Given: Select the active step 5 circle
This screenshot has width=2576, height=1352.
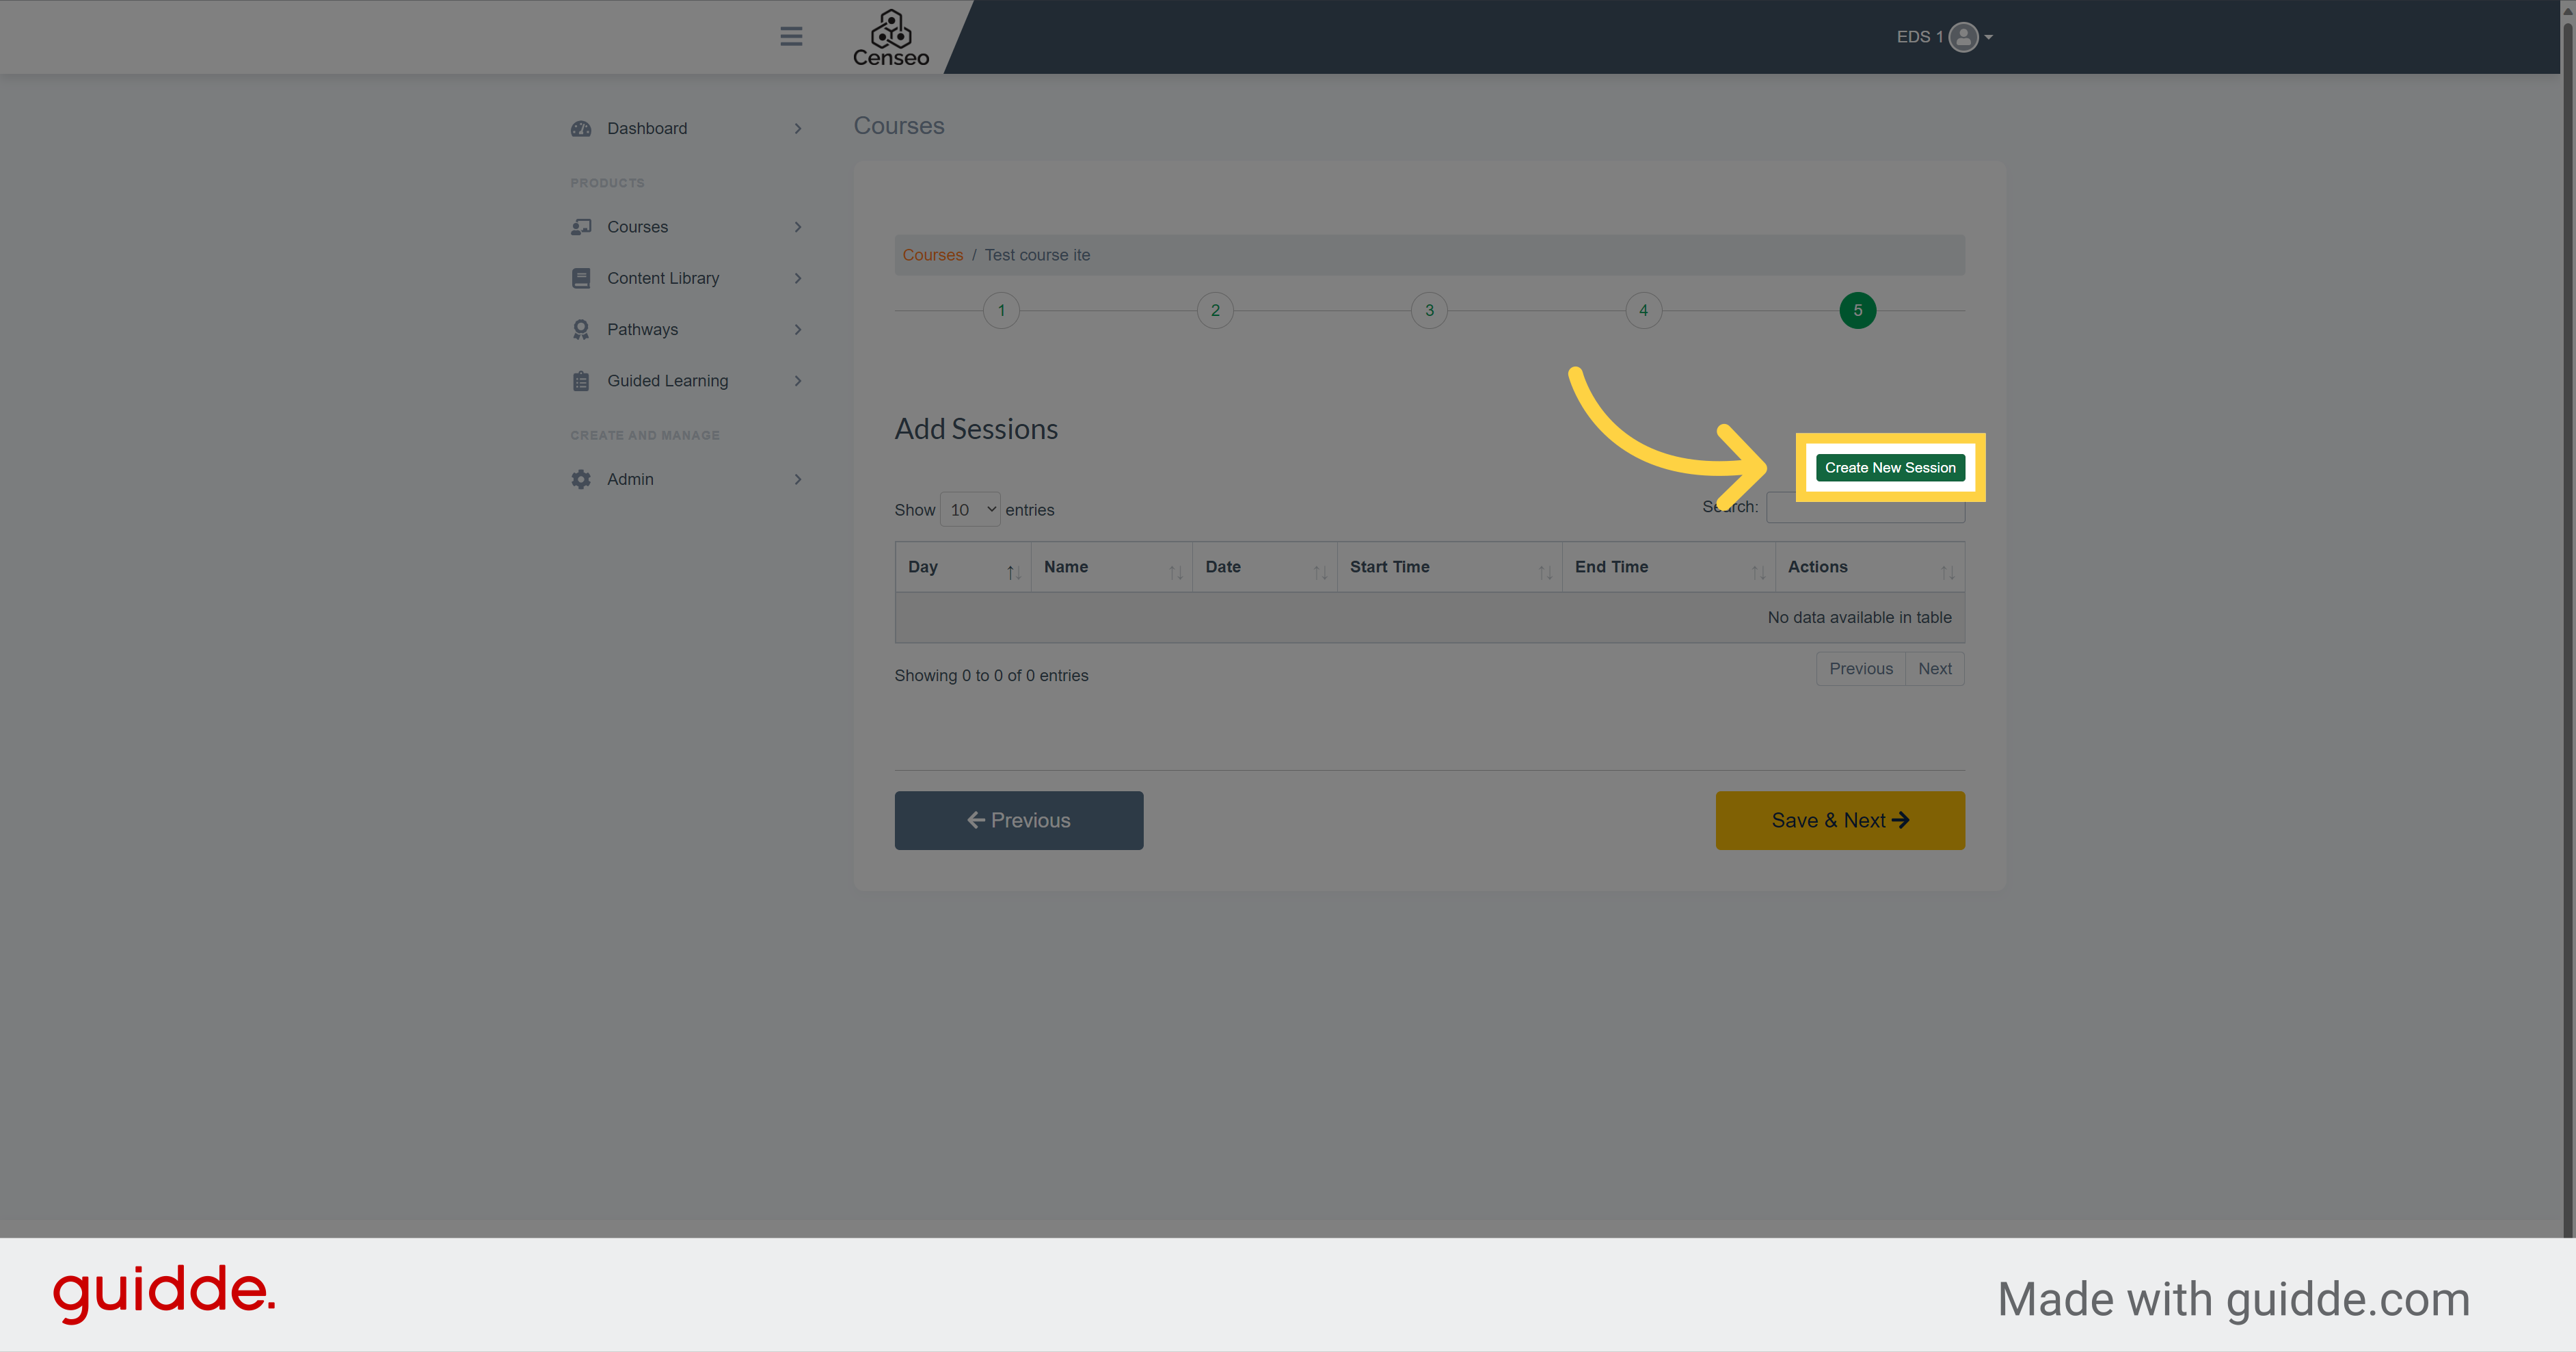Looking at the screenshot, I should pos(1857,310).
